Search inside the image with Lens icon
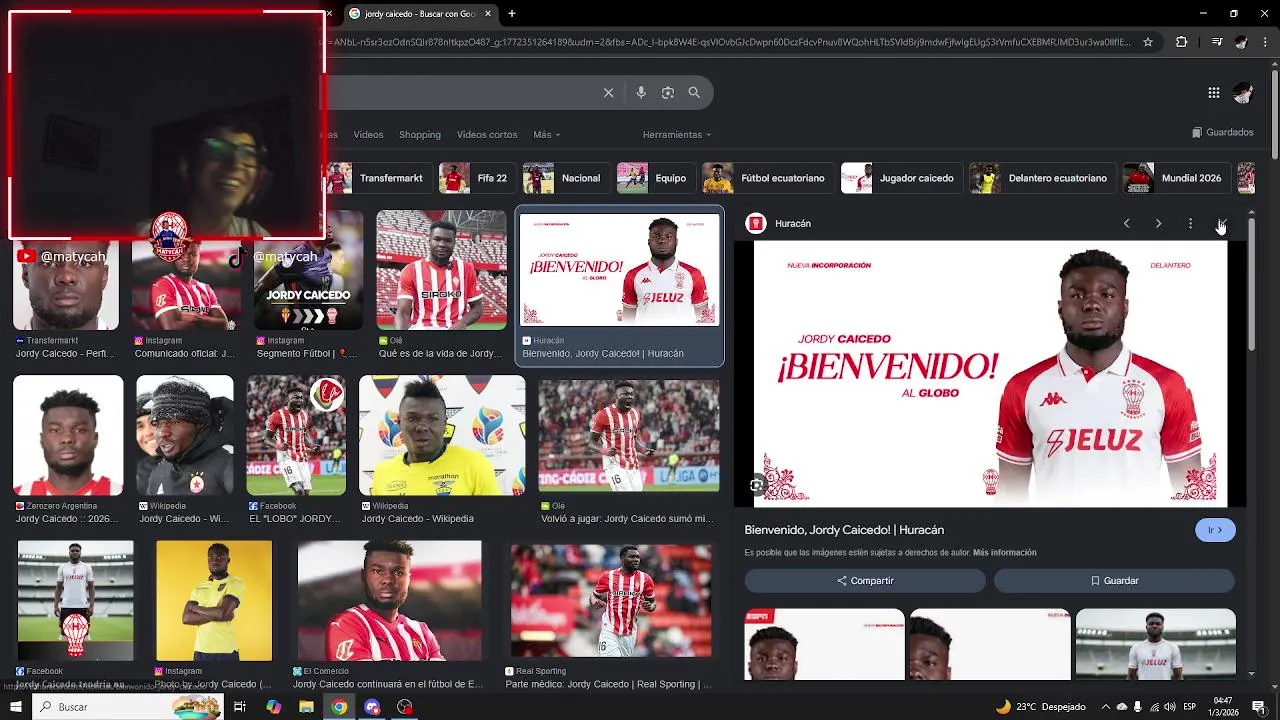This screenshot has height=720, width=1280. 757,485
